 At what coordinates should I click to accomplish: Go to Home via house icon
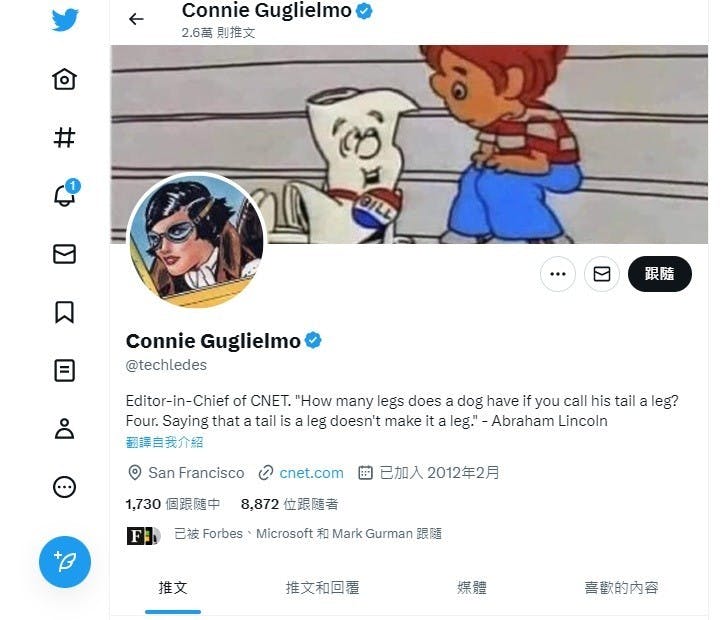[64, 79]
